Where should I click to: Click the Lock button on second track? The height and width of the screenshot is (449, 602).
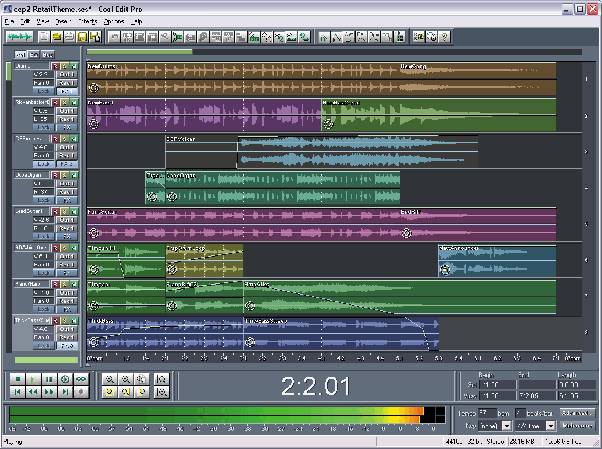point(42,127)
